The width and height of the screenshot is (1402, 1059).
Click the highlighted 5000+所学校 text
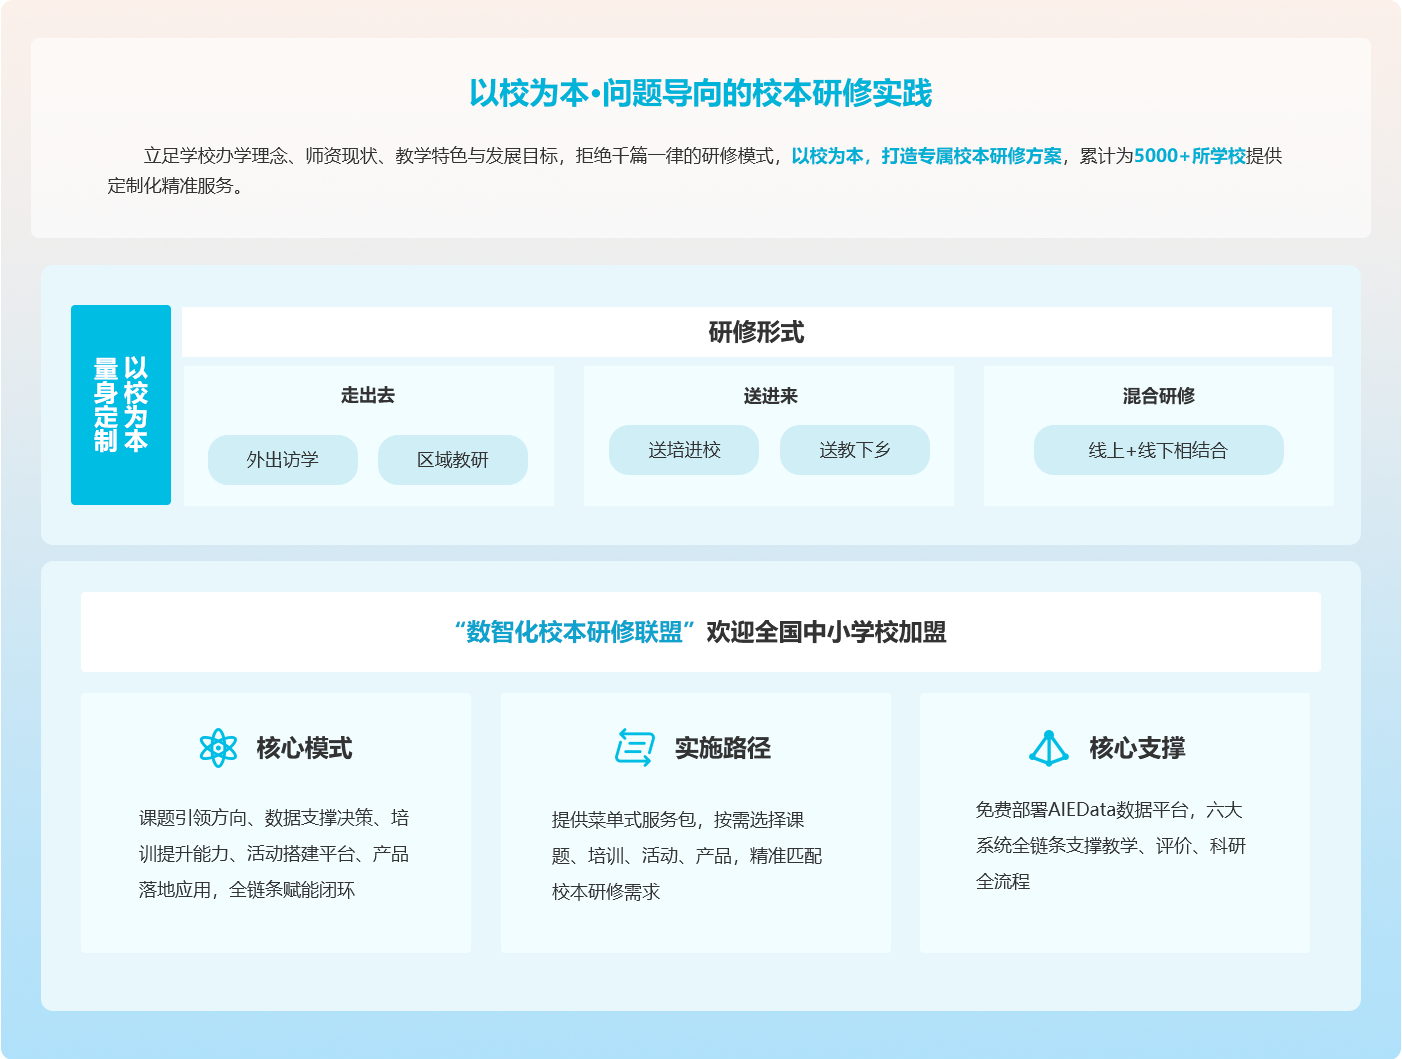[1190, 156]
